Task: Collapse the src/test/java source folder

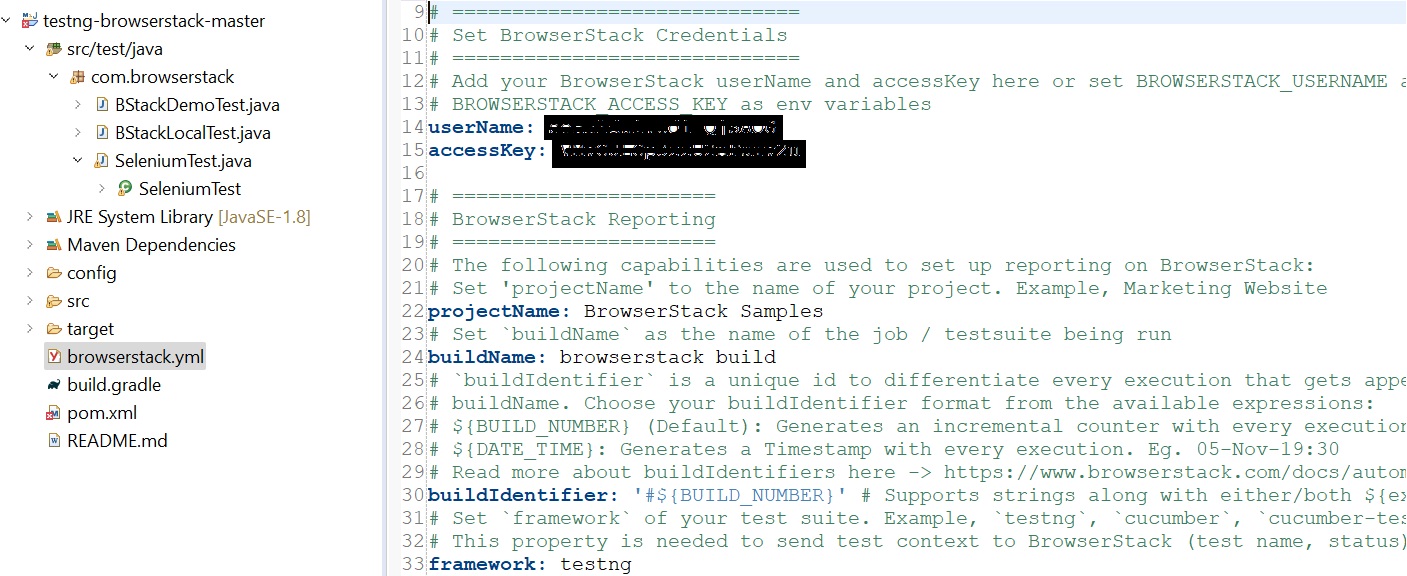Action: coord(30,49)
